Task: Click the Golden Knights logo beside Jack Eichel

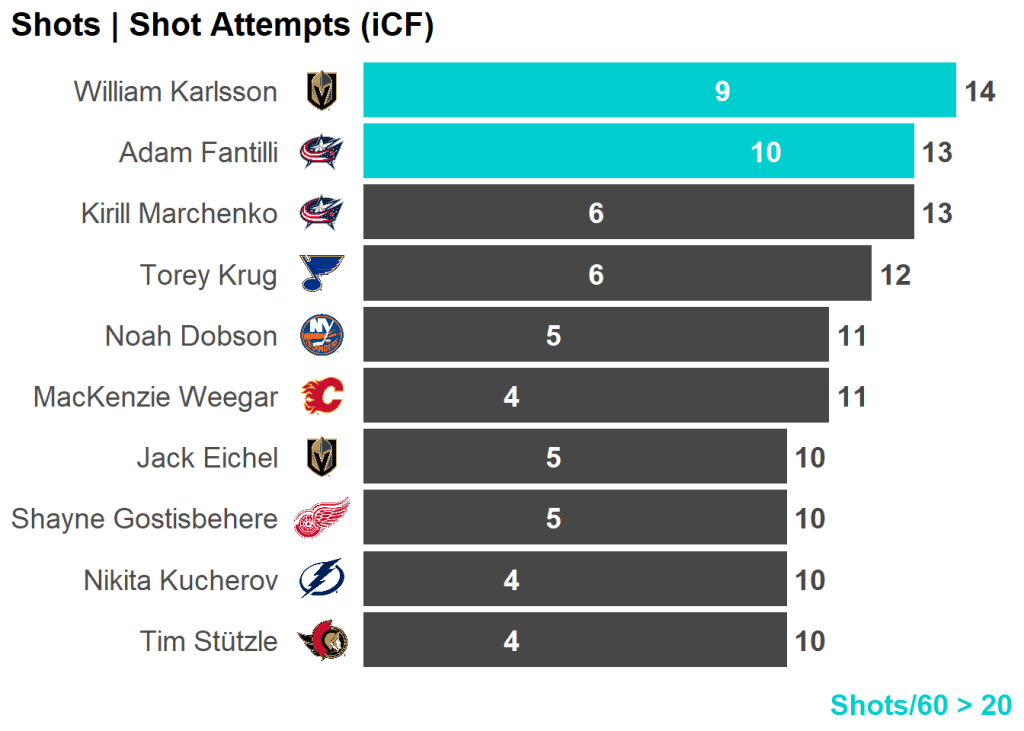Action: 322,458
